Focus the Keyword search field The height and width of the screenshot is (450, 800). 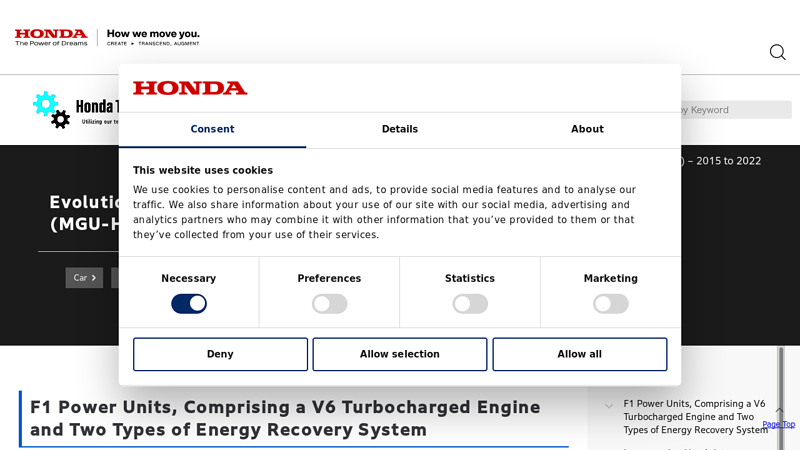(736, 110)
